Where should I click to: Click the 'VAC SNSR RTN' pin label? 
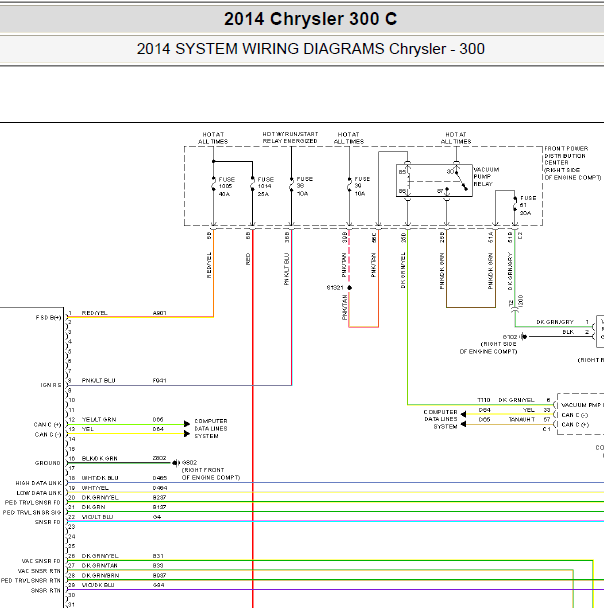click(x=39, y=571)
